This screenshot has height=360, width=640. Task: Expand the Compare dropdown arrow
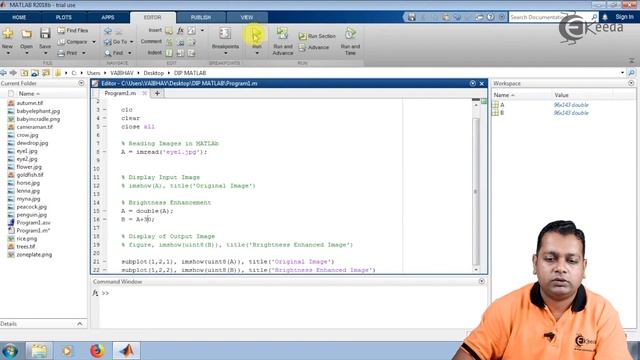94,42
